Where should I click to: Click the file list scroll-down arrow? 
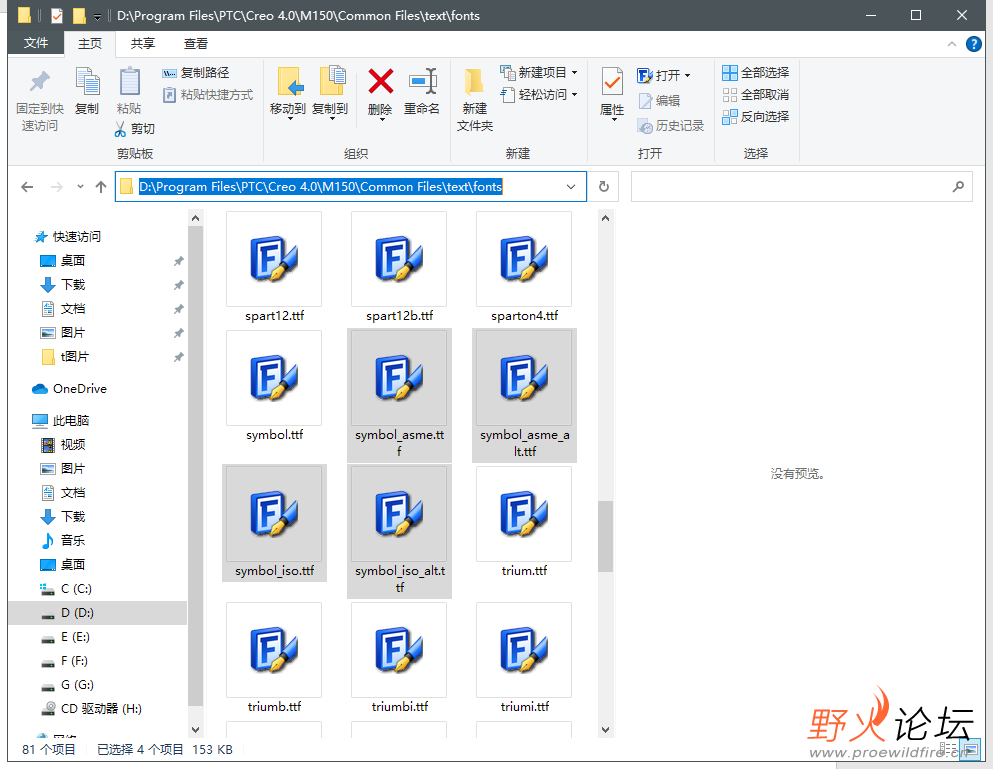pyautogui.click(x=605, y=730)
